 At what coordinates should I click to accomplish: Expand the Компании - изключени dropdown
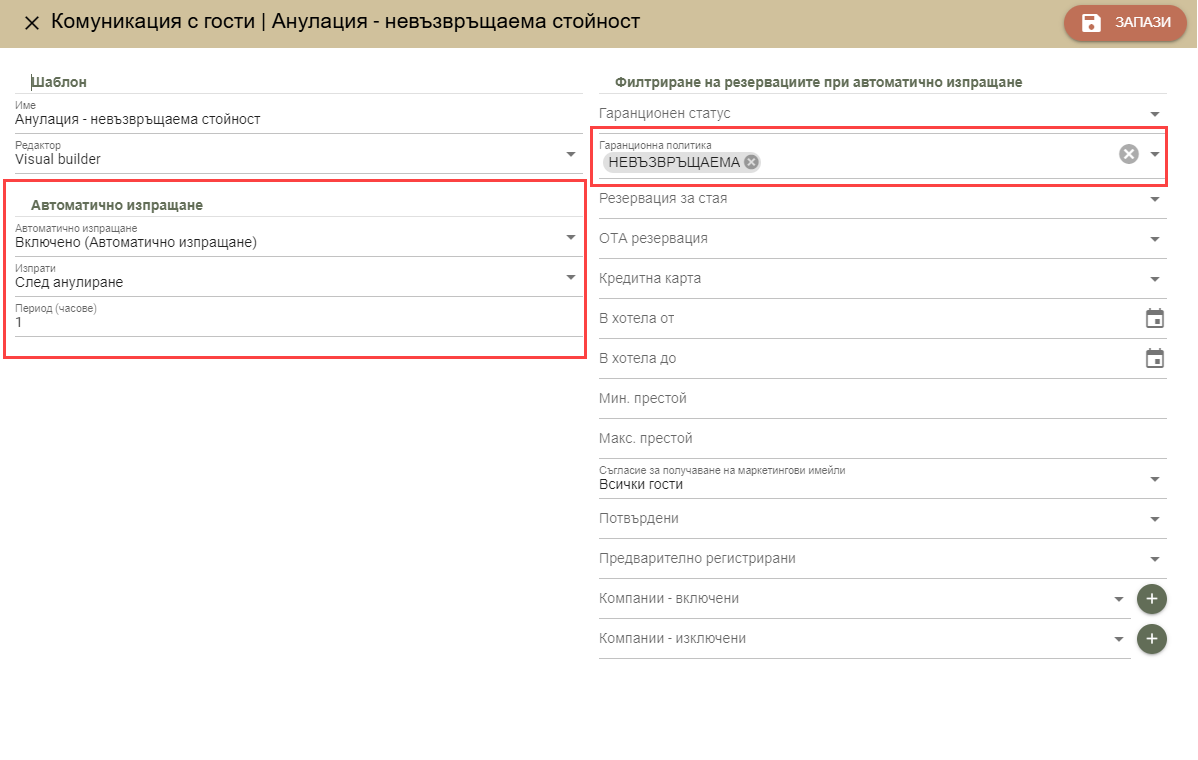coord(864,639)
